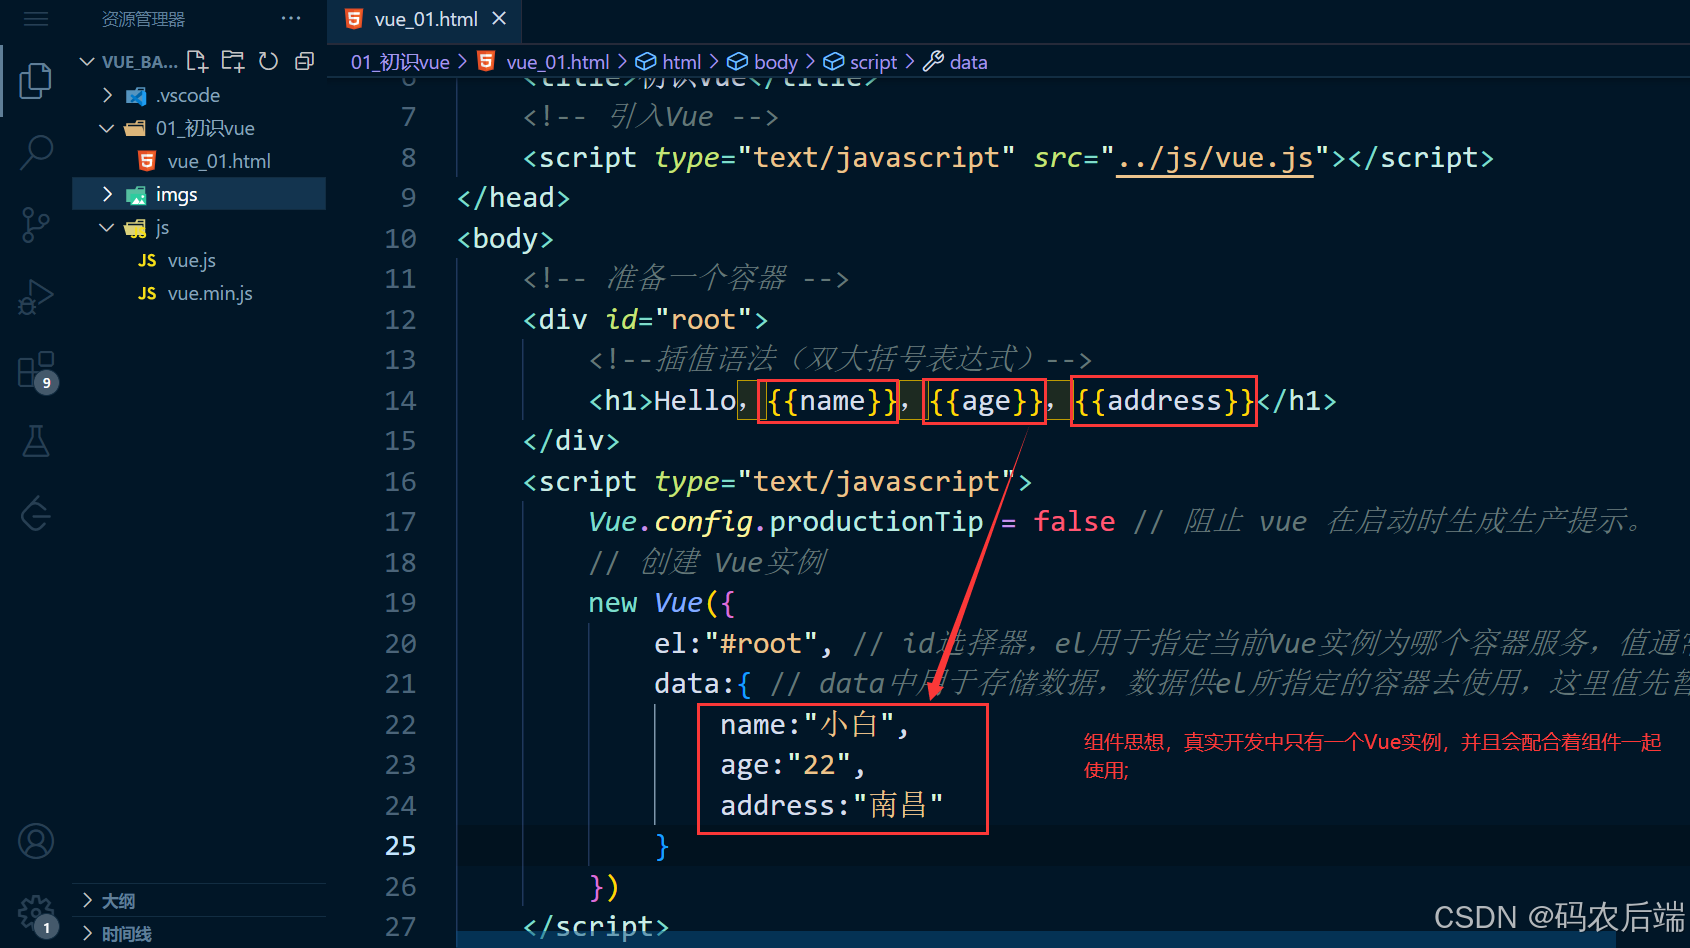Click the </head> tag on line 9
Image resolution: width=1690 pixels, height=948 pixels.
tap(513, 198)
